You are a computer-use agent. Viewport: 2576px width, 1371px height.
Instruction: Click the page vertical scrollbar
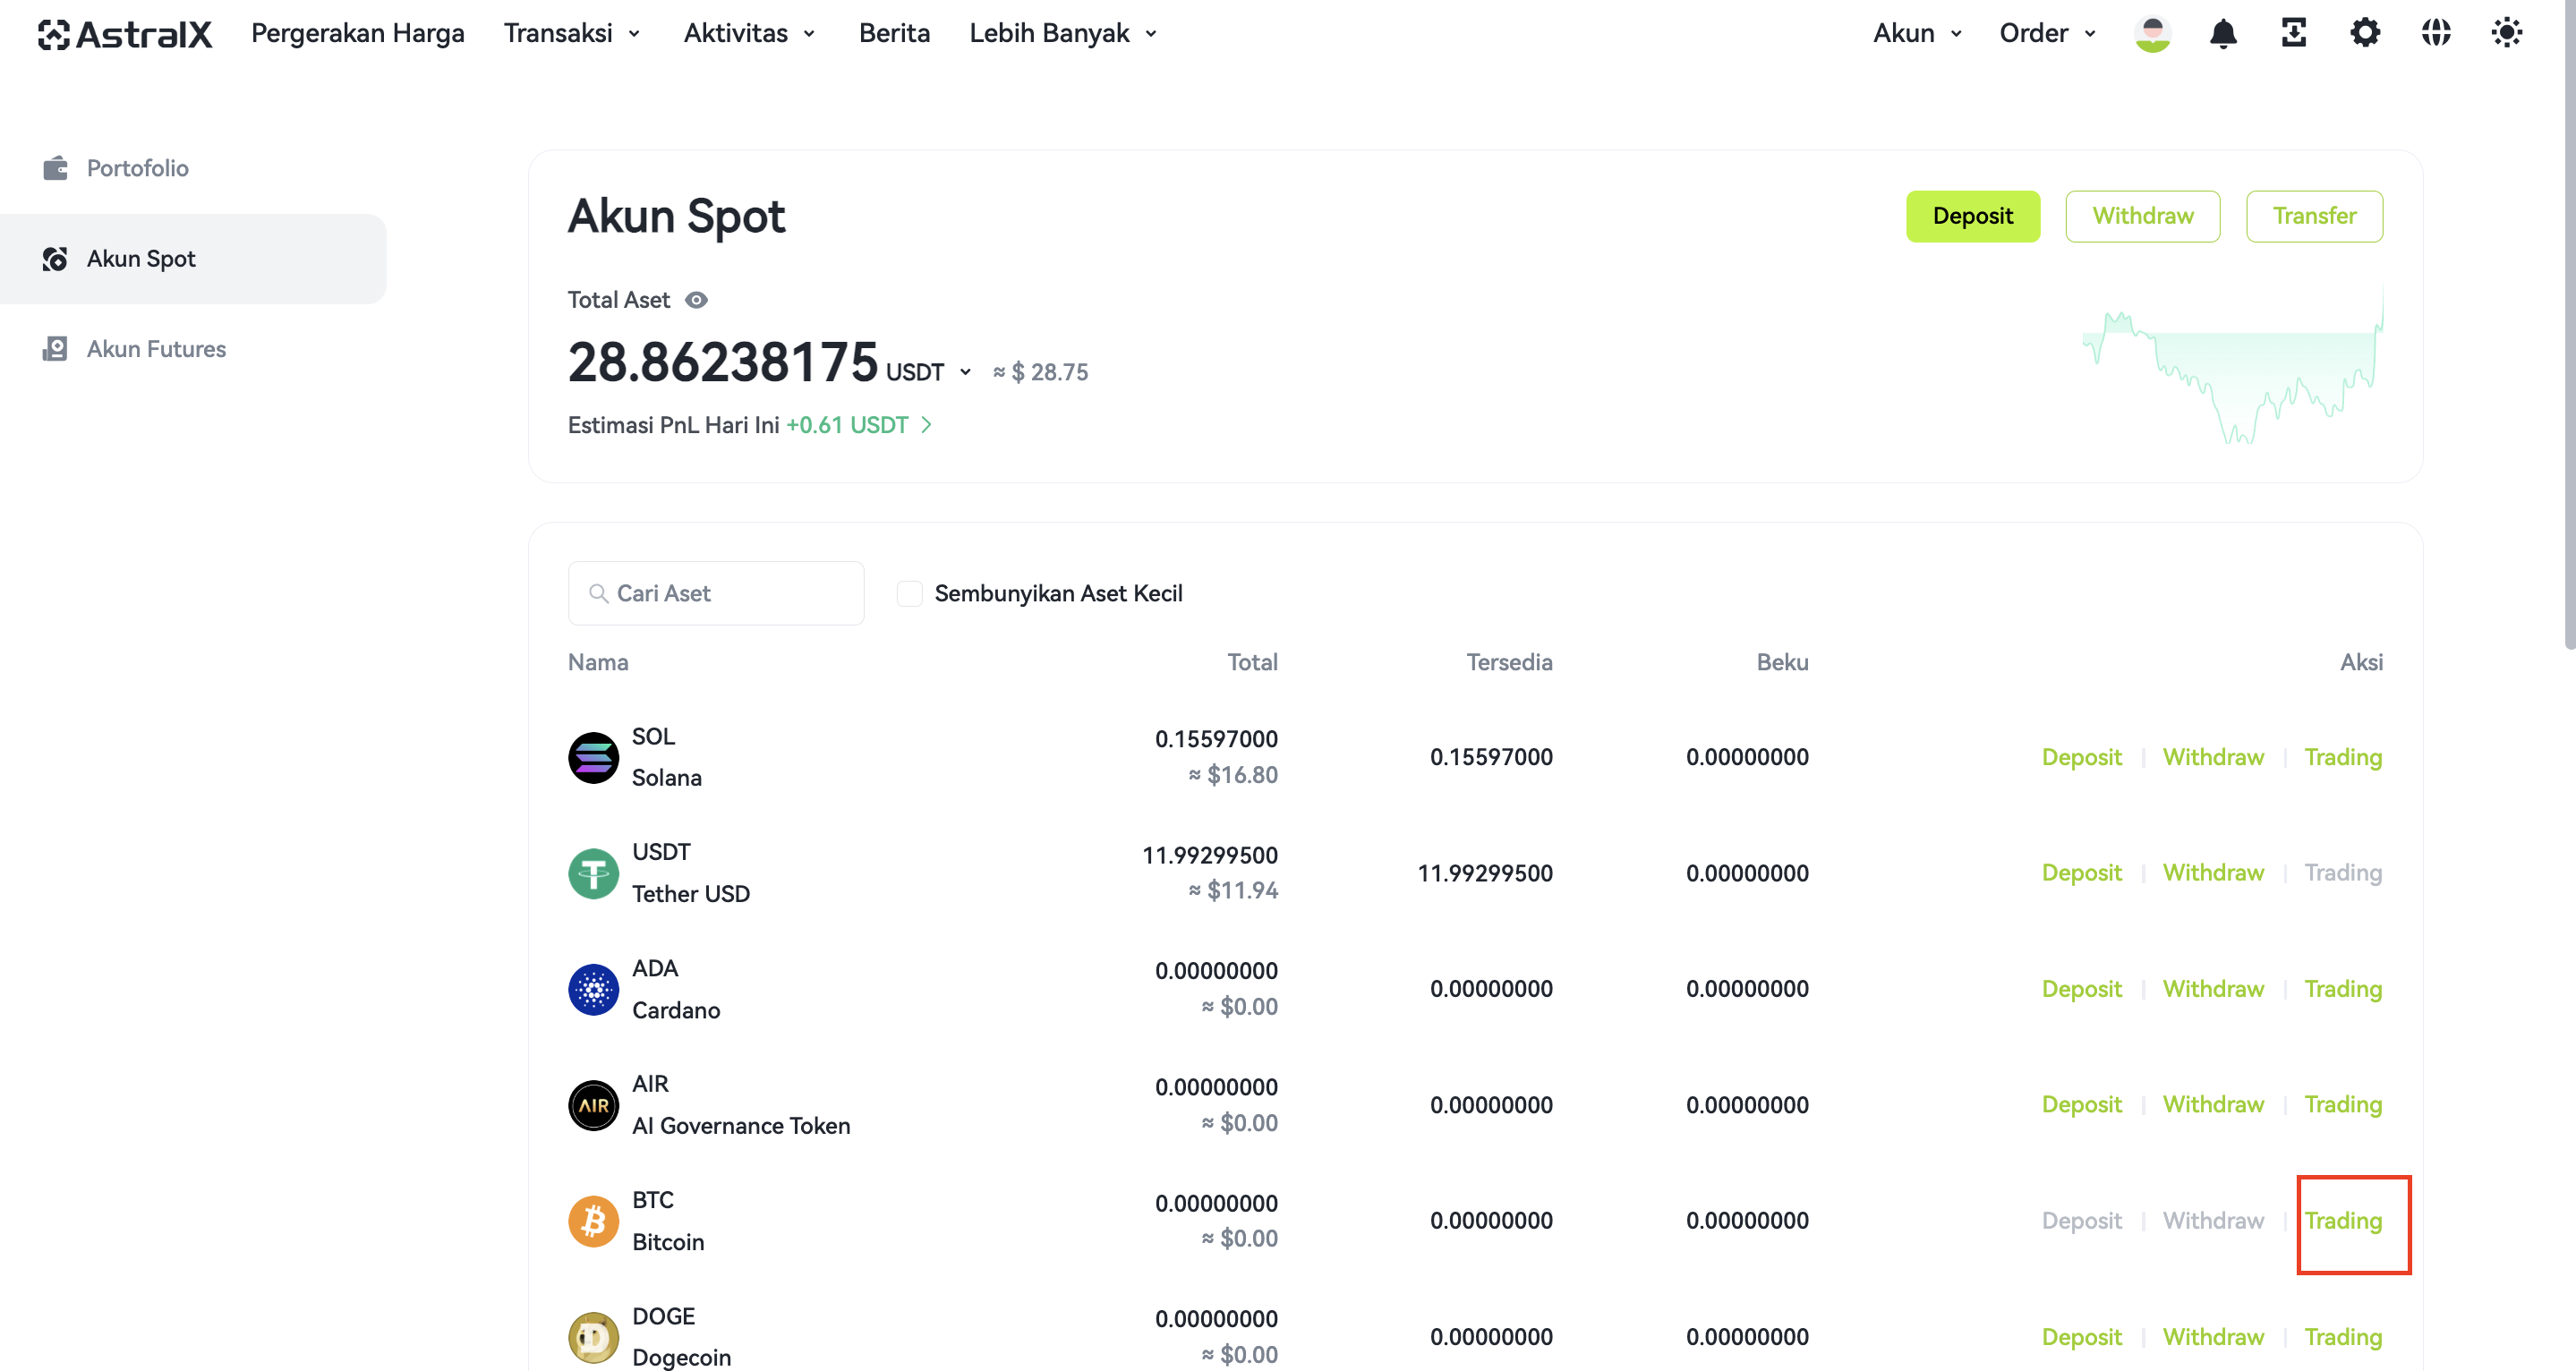coord(2569,325)
